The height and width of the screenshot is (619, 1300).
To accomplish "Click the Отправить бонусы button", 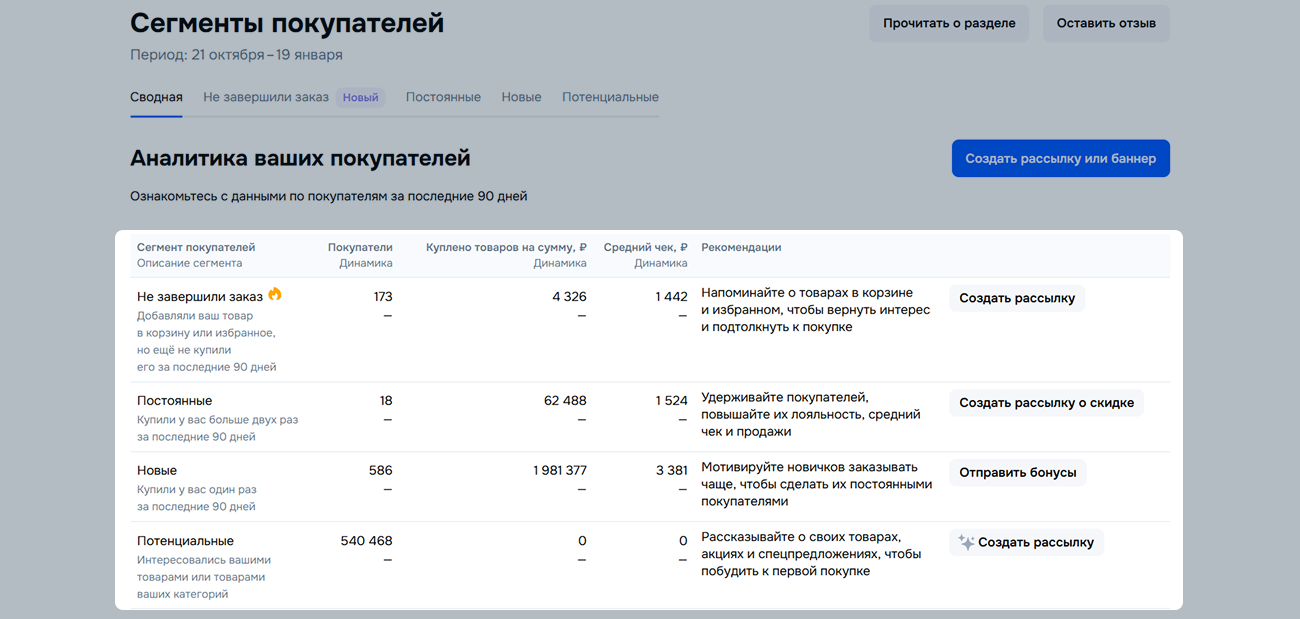I will 1017,472.
